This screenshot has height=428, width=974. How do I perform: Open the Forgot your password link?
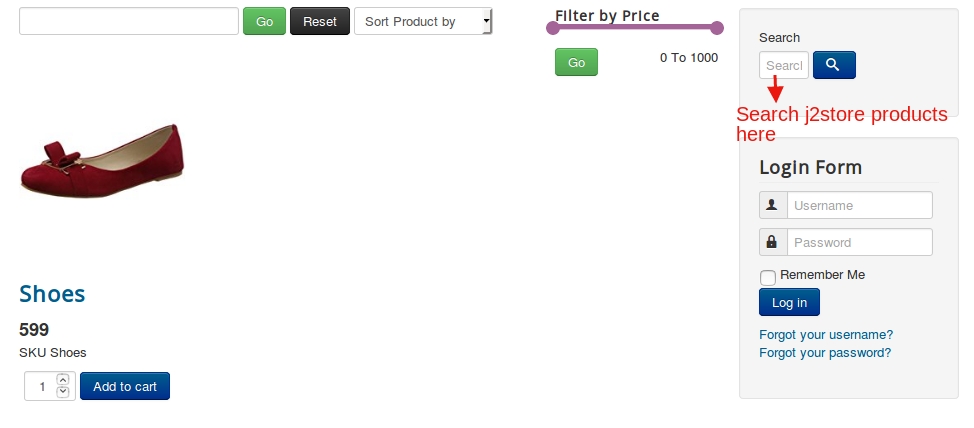825,352
